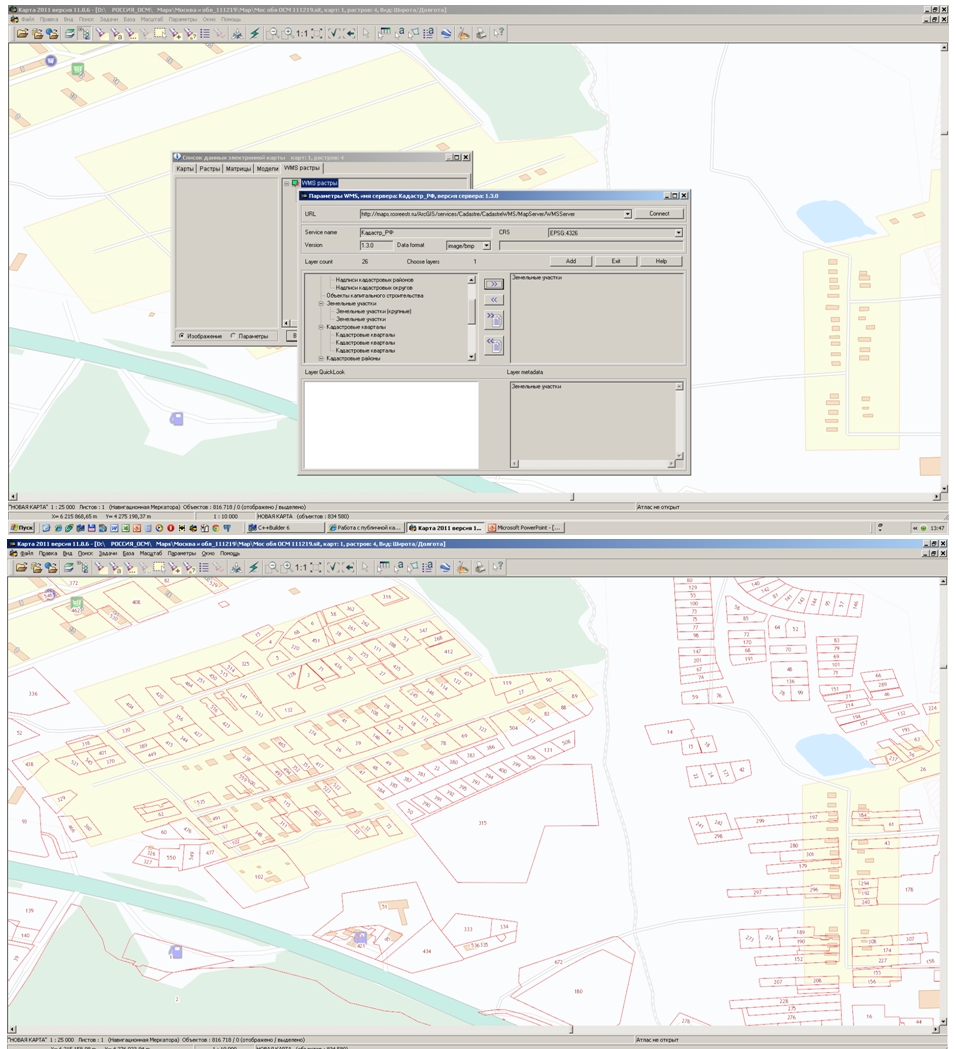Select Надписи кадастровых районов layer
956x1049 pixels.
tap(375, 280)
